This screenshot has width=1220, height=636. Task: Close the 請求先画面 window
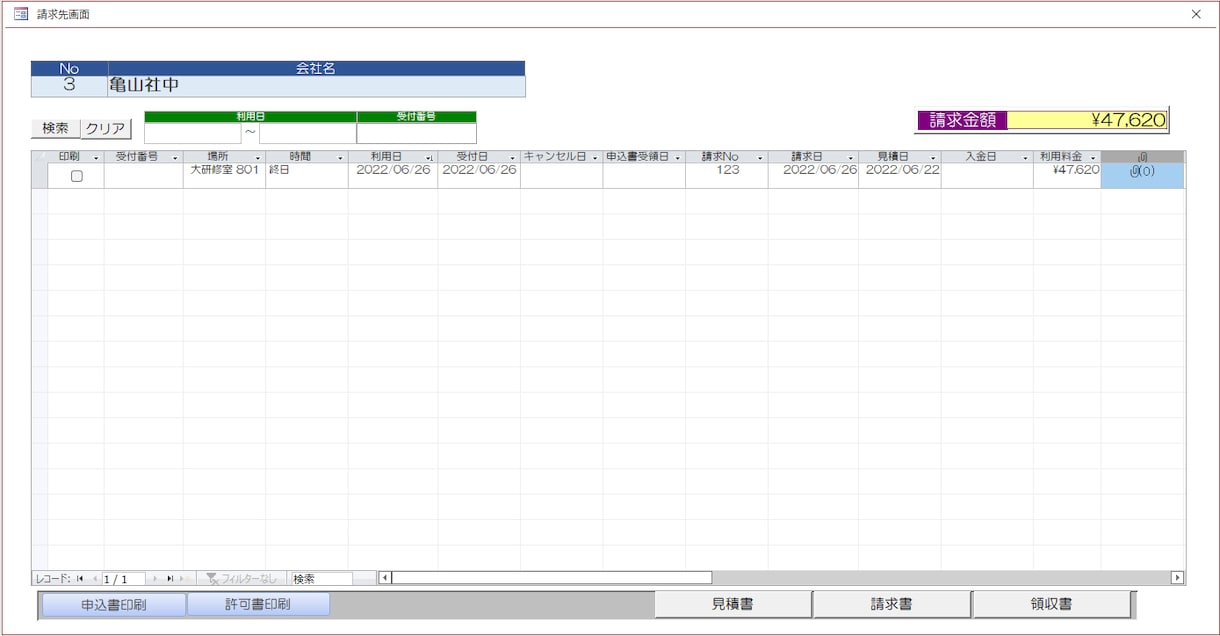pyautogui.click(x=1196, y=14)
